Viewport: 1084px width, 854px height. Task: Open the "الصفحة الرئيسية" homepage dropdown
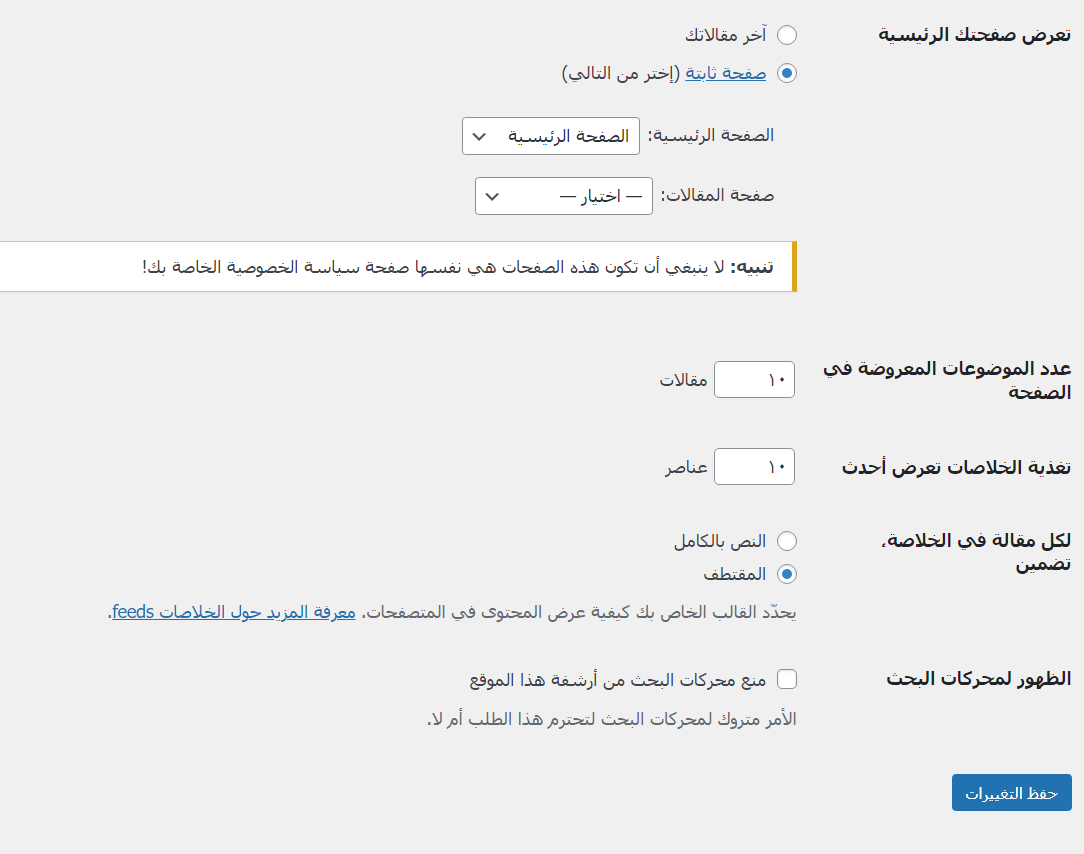click(x=551, y=136)
